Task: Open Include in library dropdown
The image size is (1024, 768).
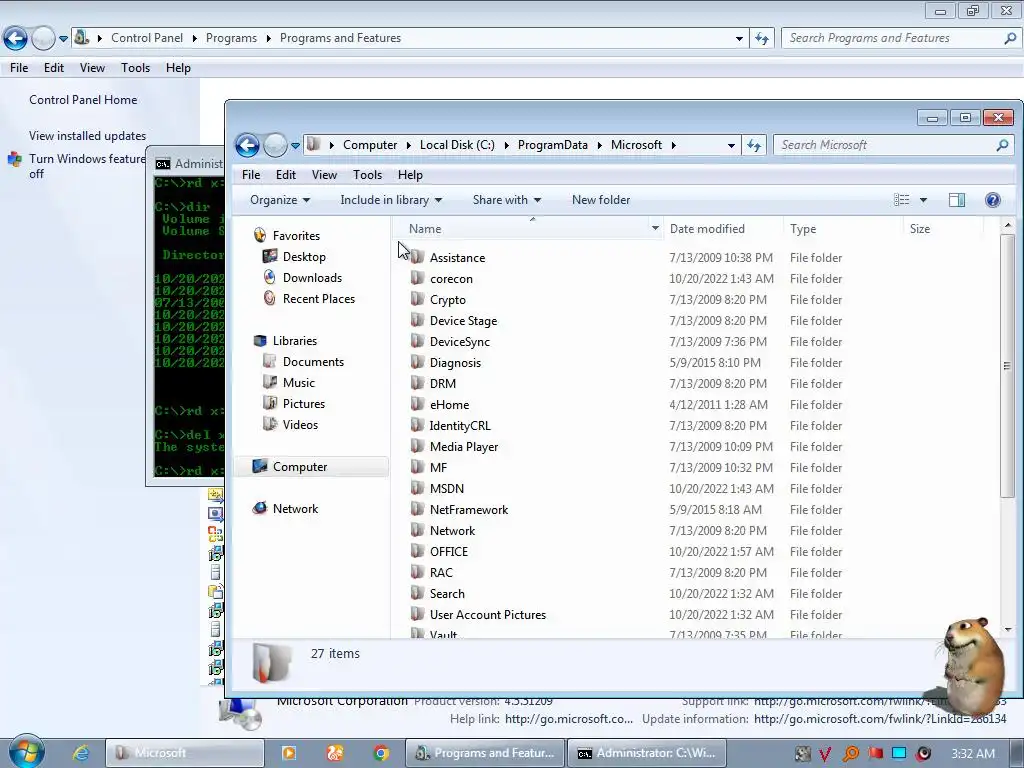Action: coord(391,200)
